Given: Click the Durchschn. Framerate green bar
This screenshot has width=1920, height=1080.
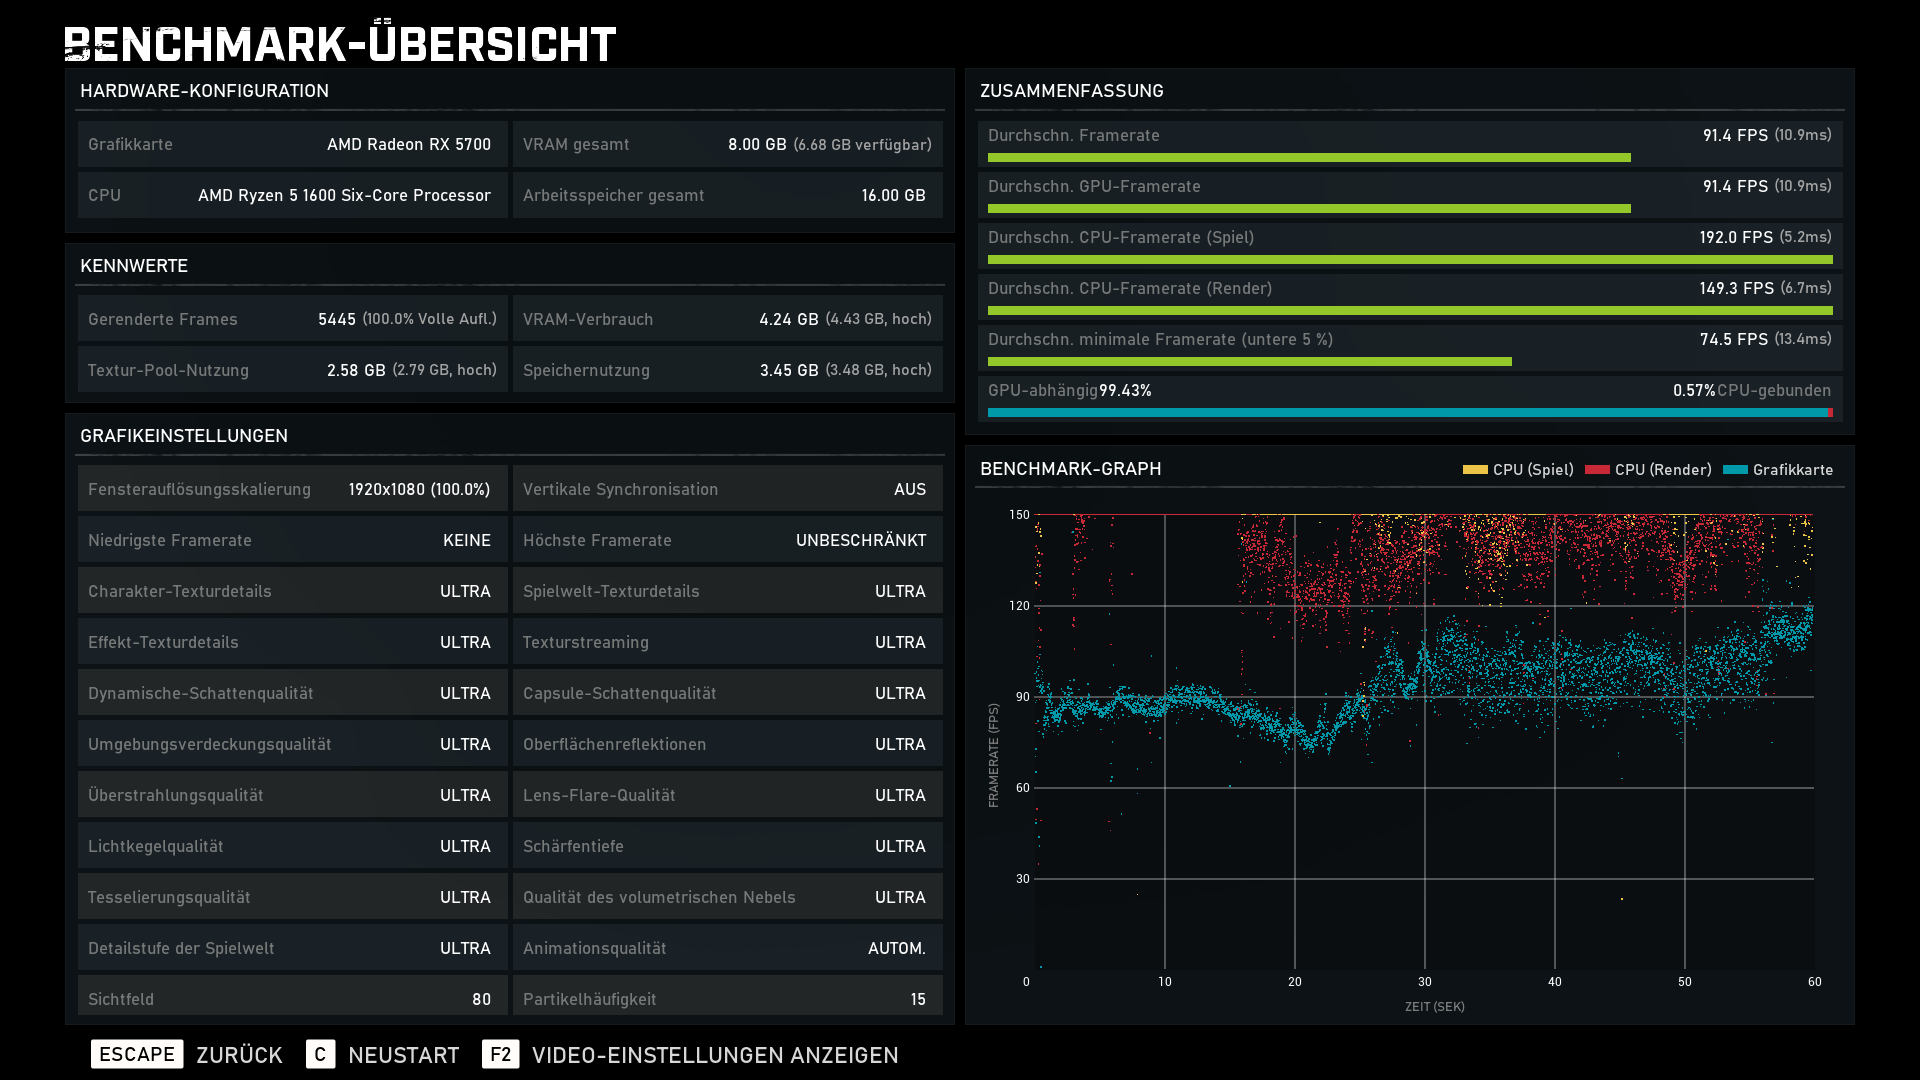Looking at the screenshot, I should [1308, 158].
